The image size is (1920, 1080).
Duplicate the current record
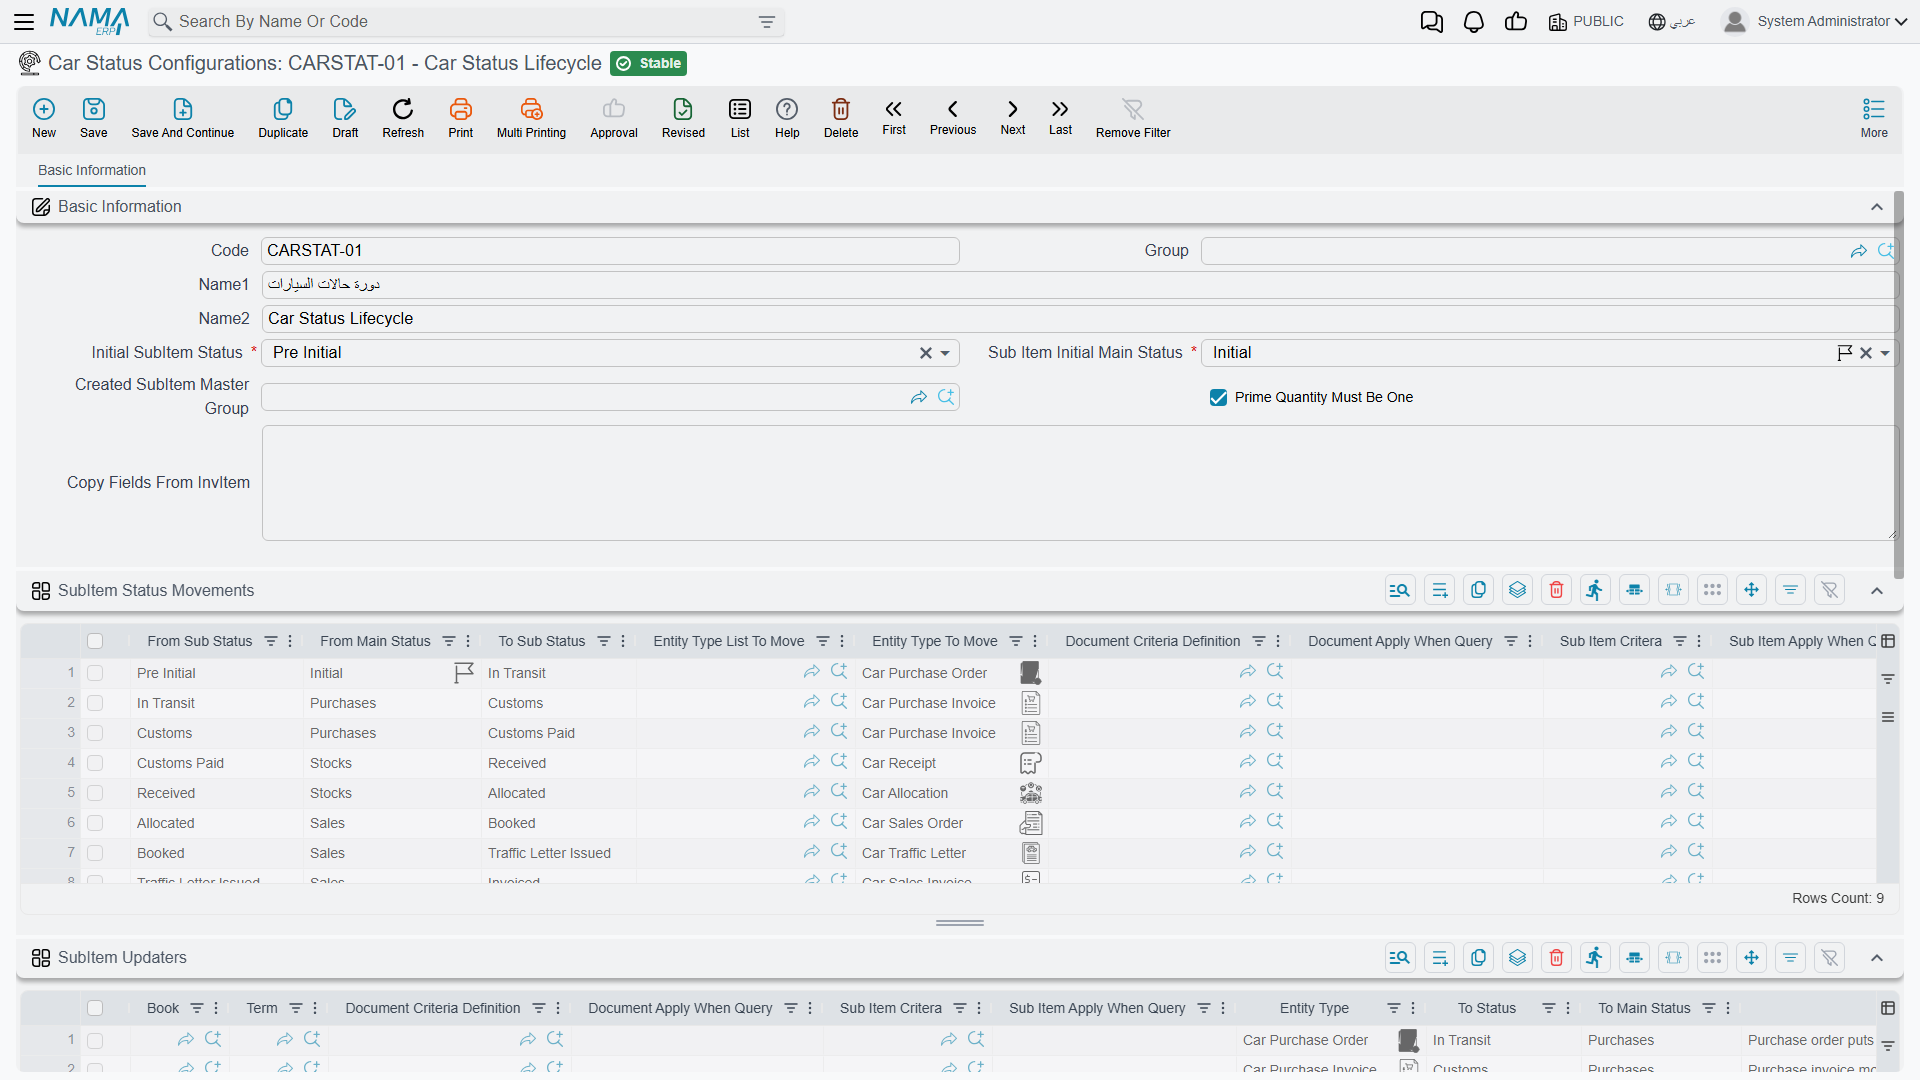[x=283, y=118]
